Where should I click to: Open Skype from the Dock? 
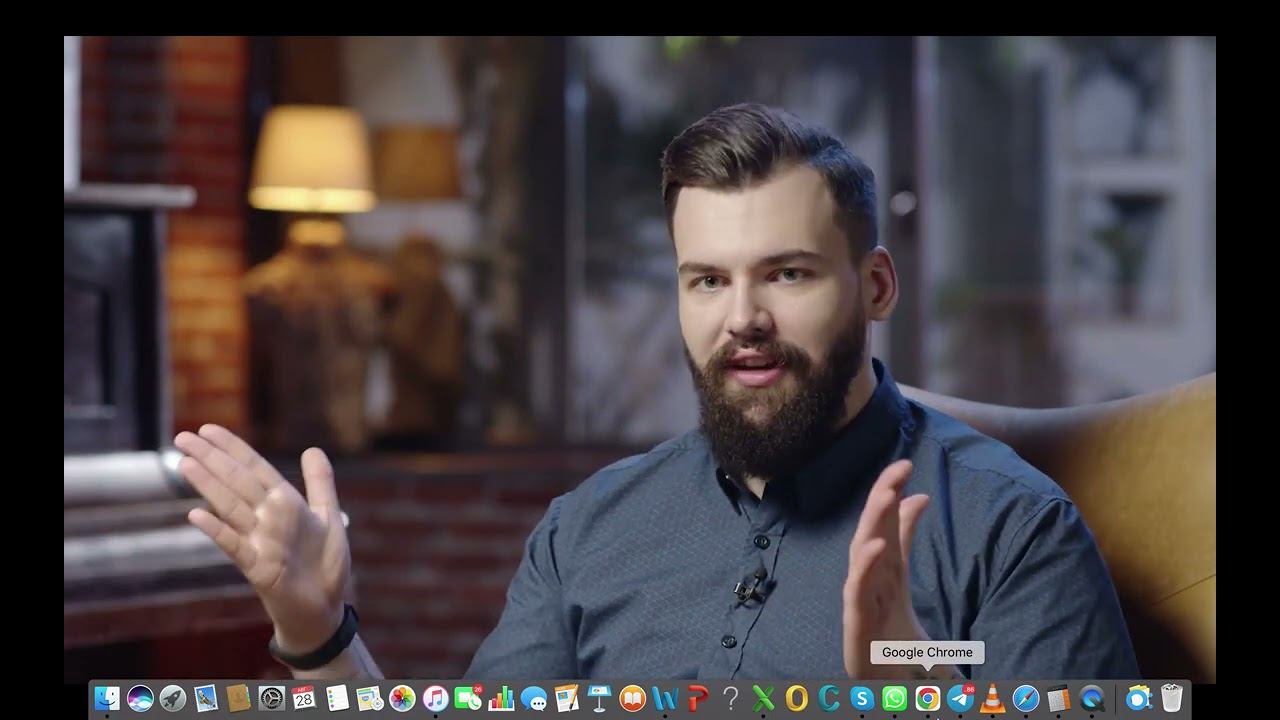[x=862, y=698]
